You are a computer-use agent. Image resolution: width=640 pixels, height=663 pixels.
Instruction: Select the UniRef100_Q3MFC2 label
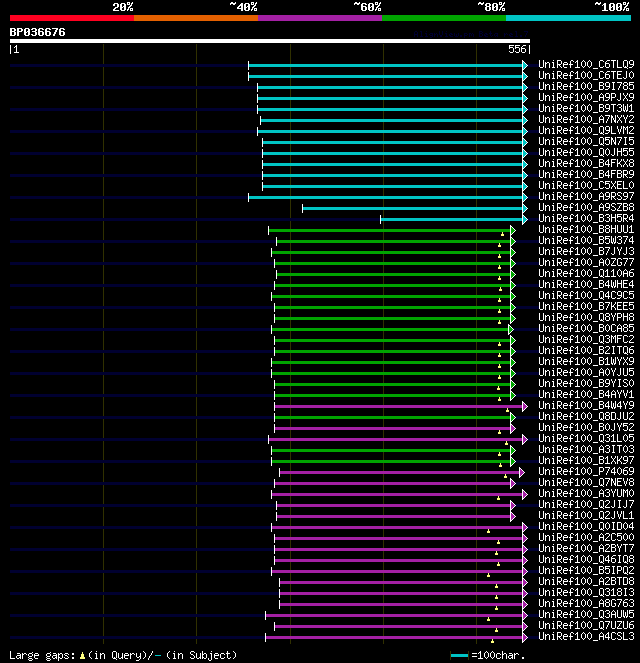tap(586, 339)
